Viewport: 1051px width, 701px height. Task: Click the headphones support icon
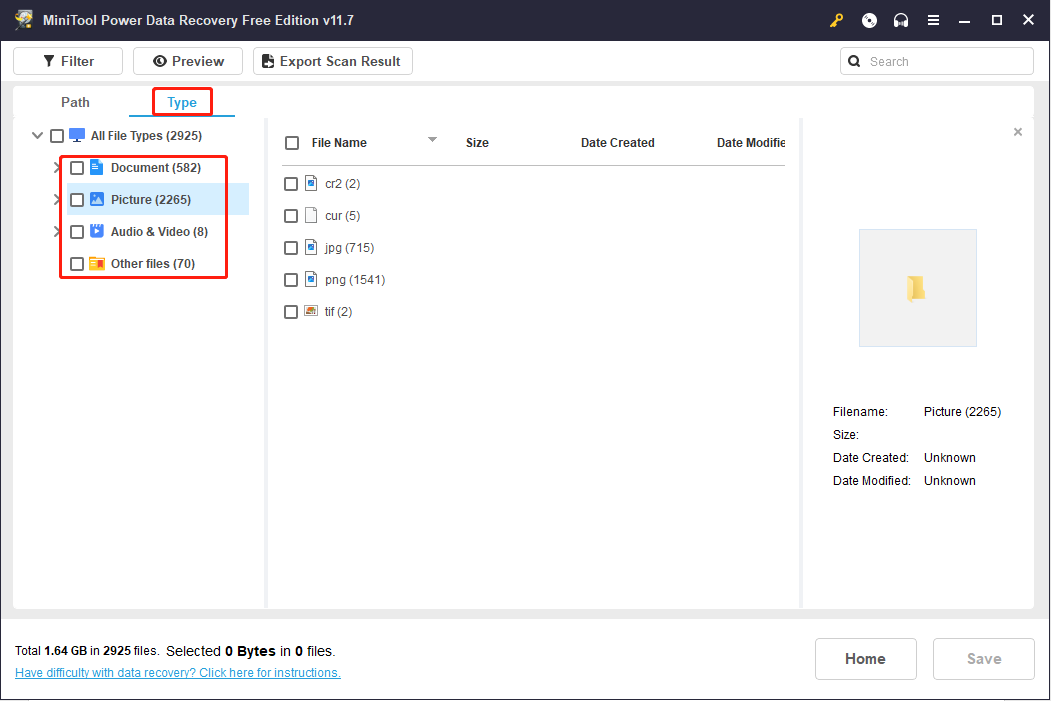(901, 20)
